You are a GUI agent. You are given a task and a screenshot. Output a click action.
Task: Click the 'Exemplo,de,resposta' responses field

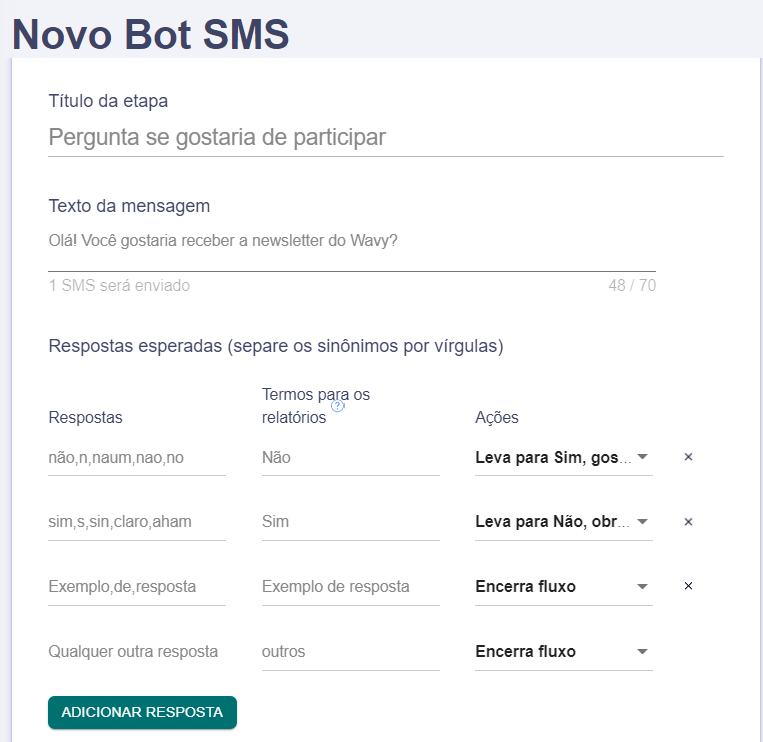pyautogui.click(x=137, y=587)
